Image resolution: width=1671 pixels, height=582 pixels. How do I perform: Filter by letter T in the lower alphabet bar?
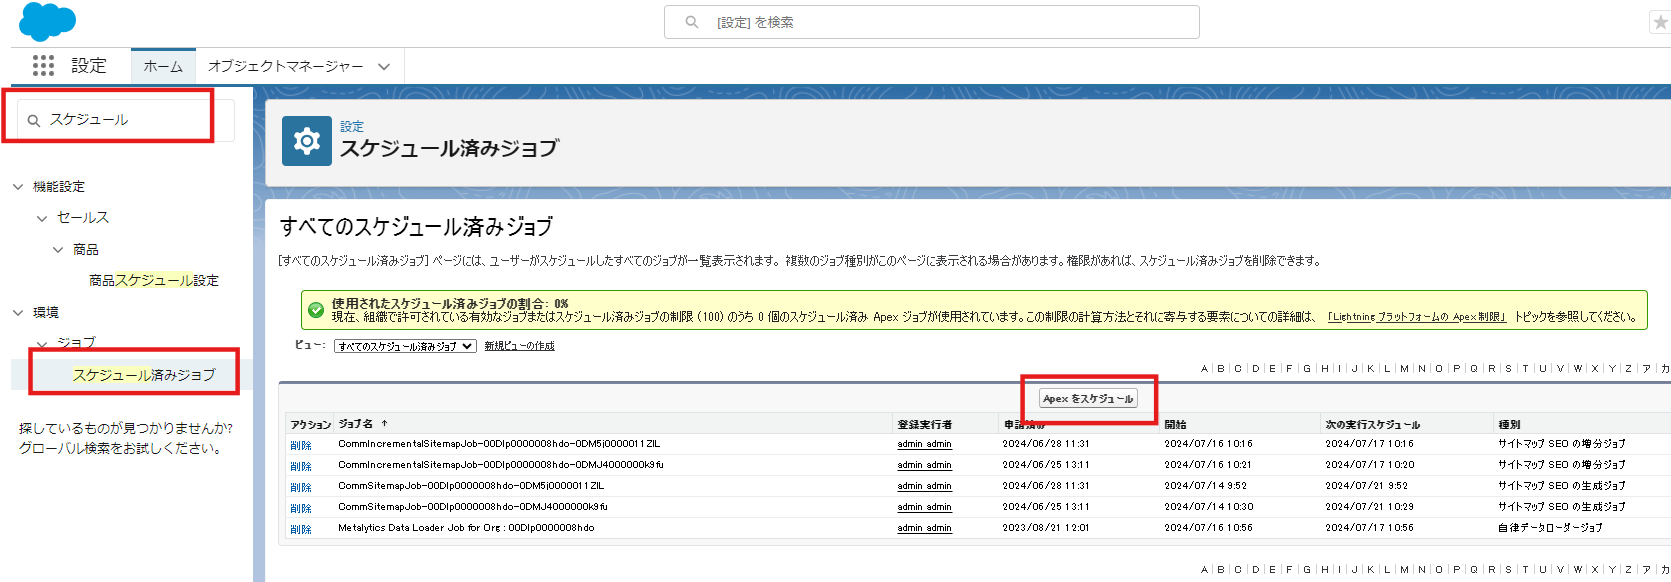[1525, 570]
